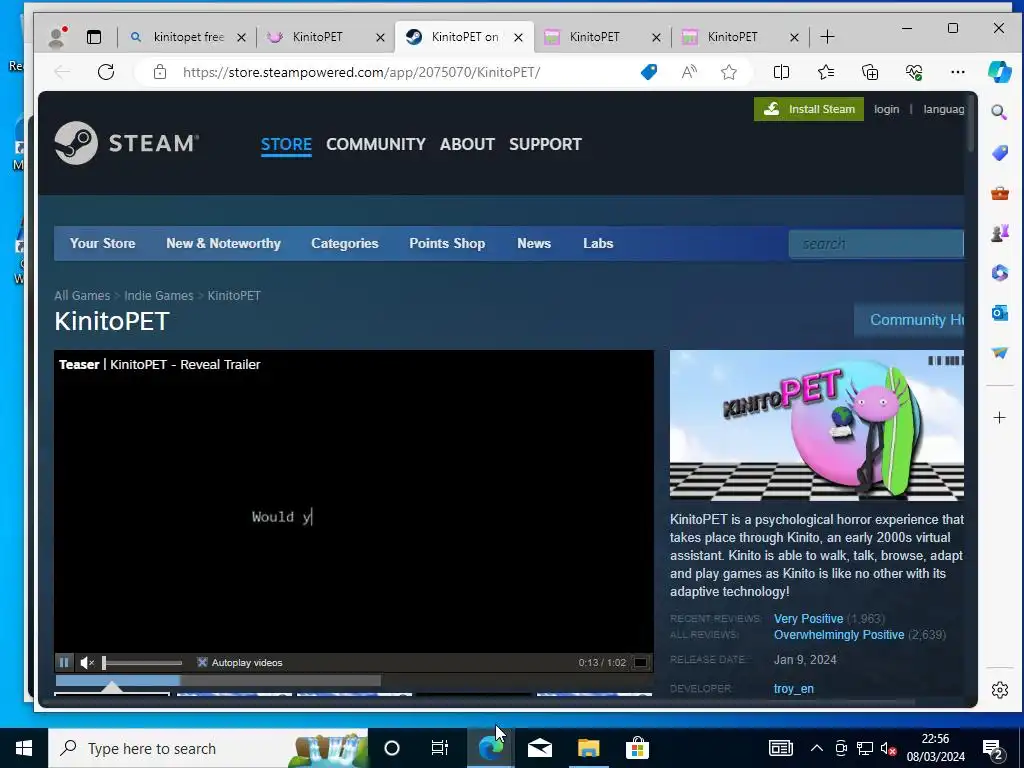Open Edge Settings and more menu

pos(957,72)
